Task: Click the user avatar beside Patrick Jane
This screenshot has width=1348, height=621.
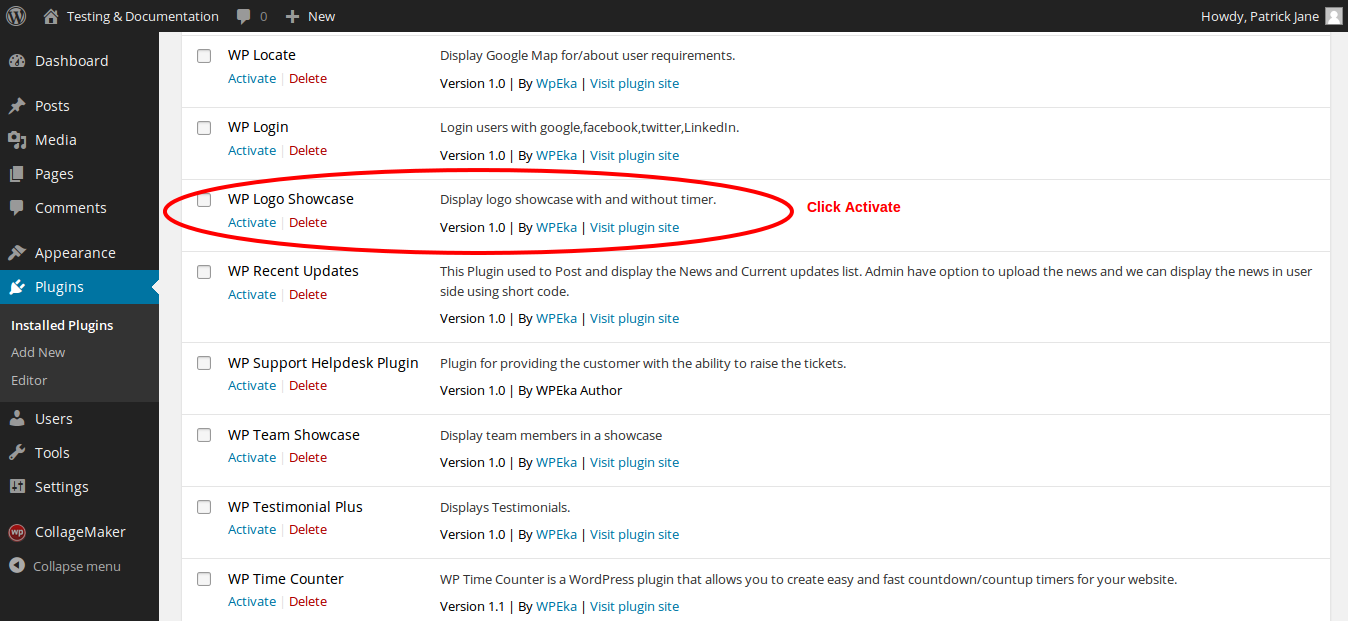Action: [x=1333, y=16]
